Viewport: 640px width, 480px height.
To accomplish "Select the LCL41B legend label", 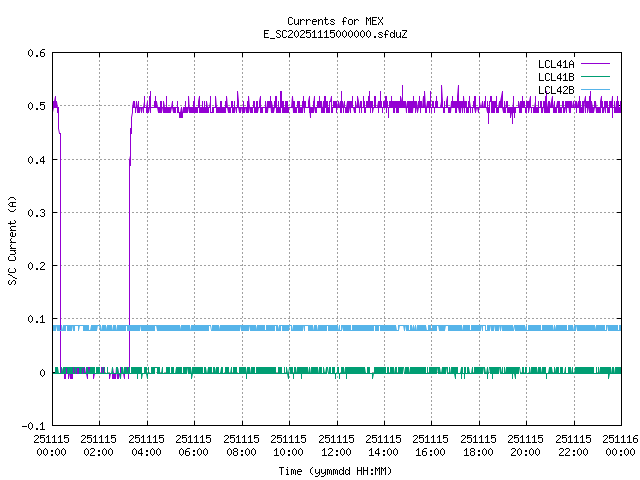I will [555, 77].
